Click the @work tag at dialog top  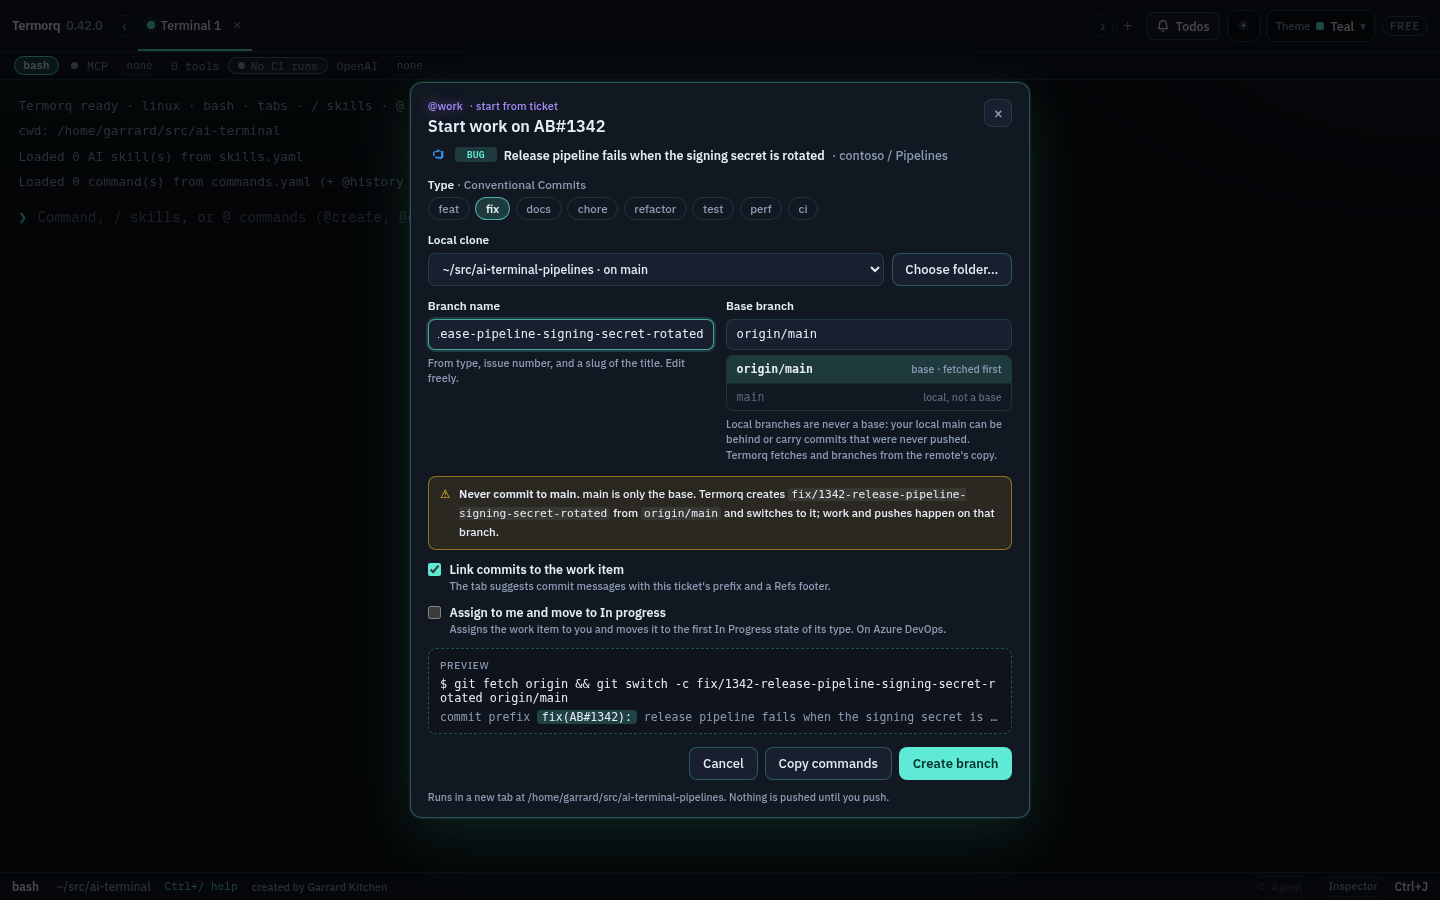coord(445,106)
